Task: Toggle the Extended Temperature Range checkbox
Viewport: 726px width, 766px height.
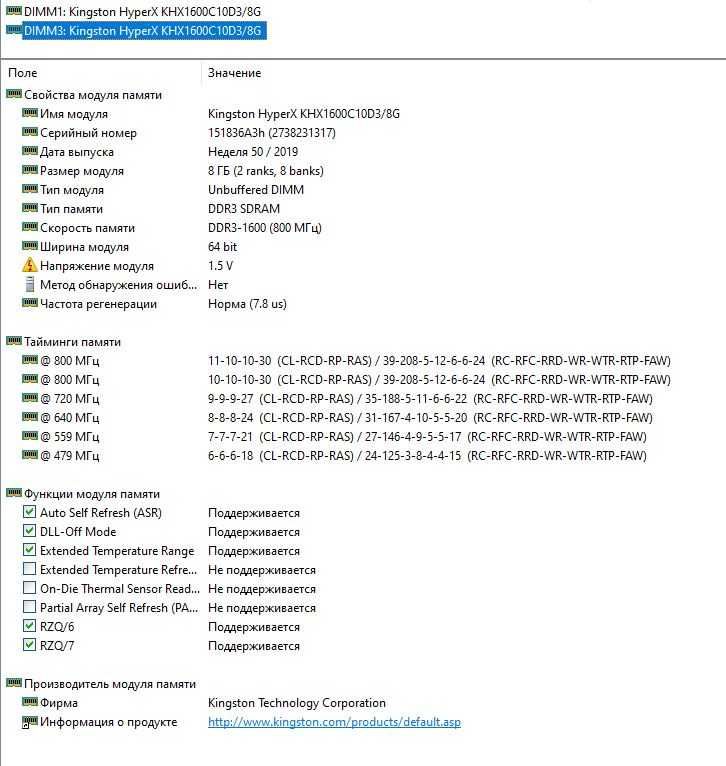Action: tap(29, 550)
